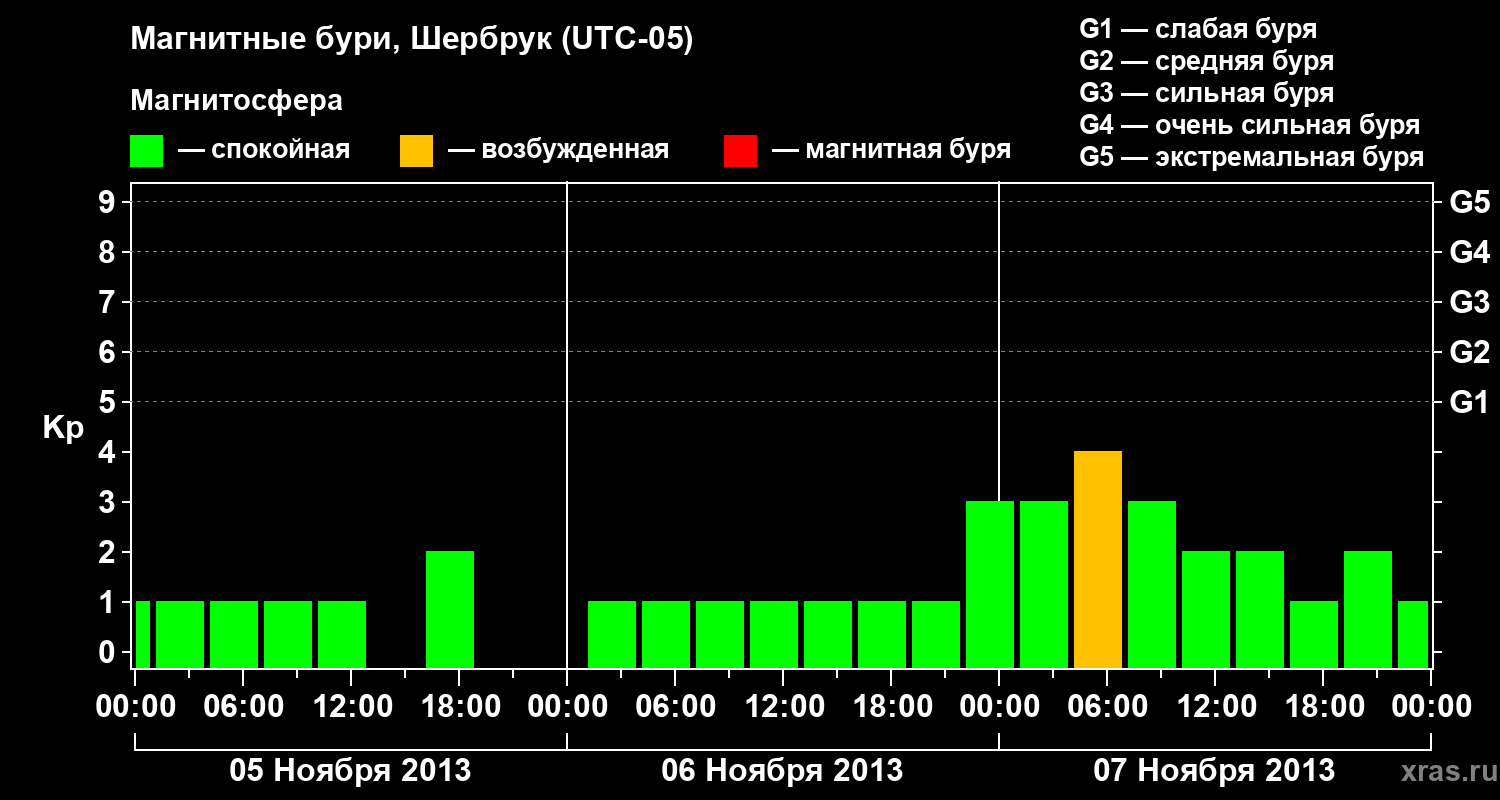Click the orange Kp 4 bar on 07 November
The image size is (1500, 800).
click(x=1098, y=559)
